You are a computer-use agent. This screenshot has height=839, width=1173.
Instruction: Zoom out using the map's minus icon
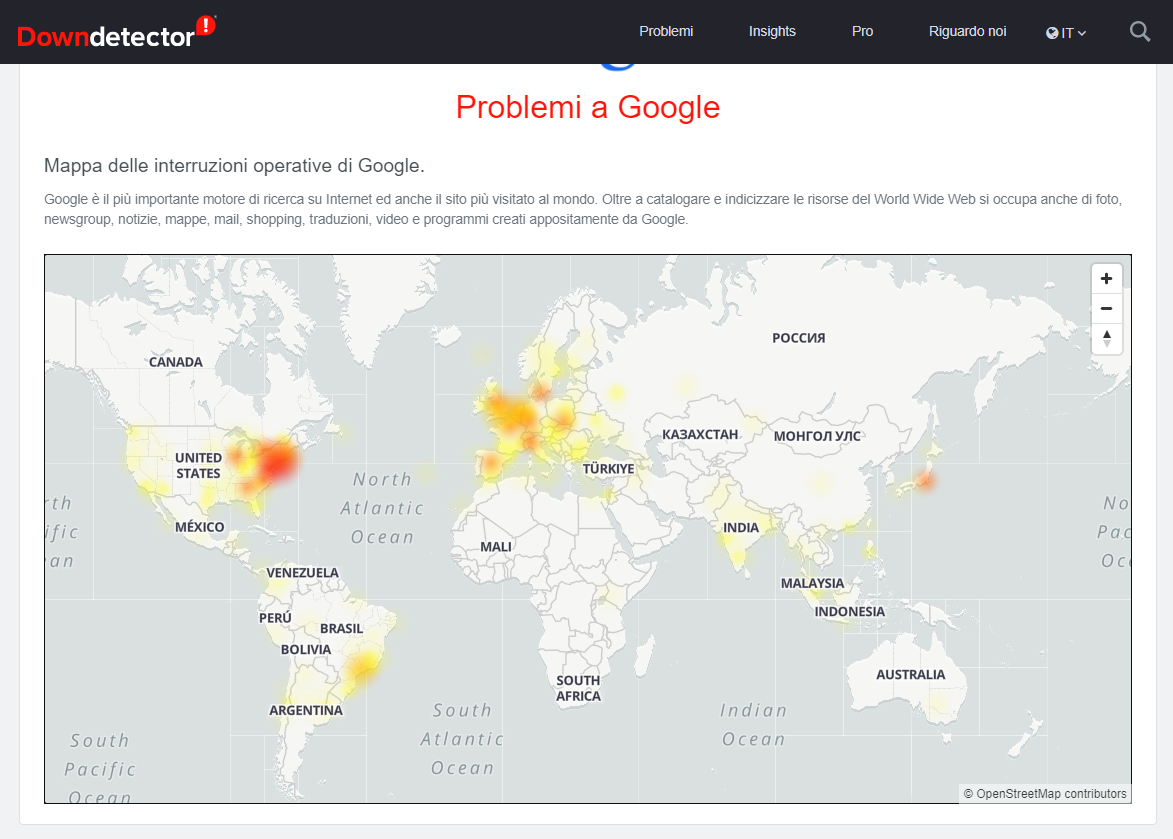(x=1106, y=308)
